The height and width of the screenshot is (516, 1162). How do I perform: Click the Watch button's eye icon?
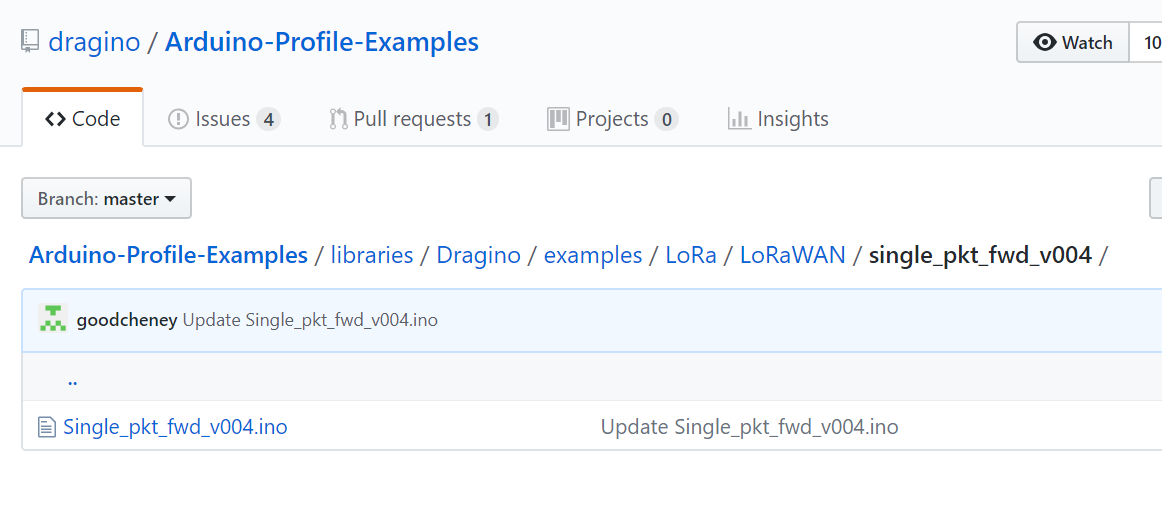tap(1045, 43)
